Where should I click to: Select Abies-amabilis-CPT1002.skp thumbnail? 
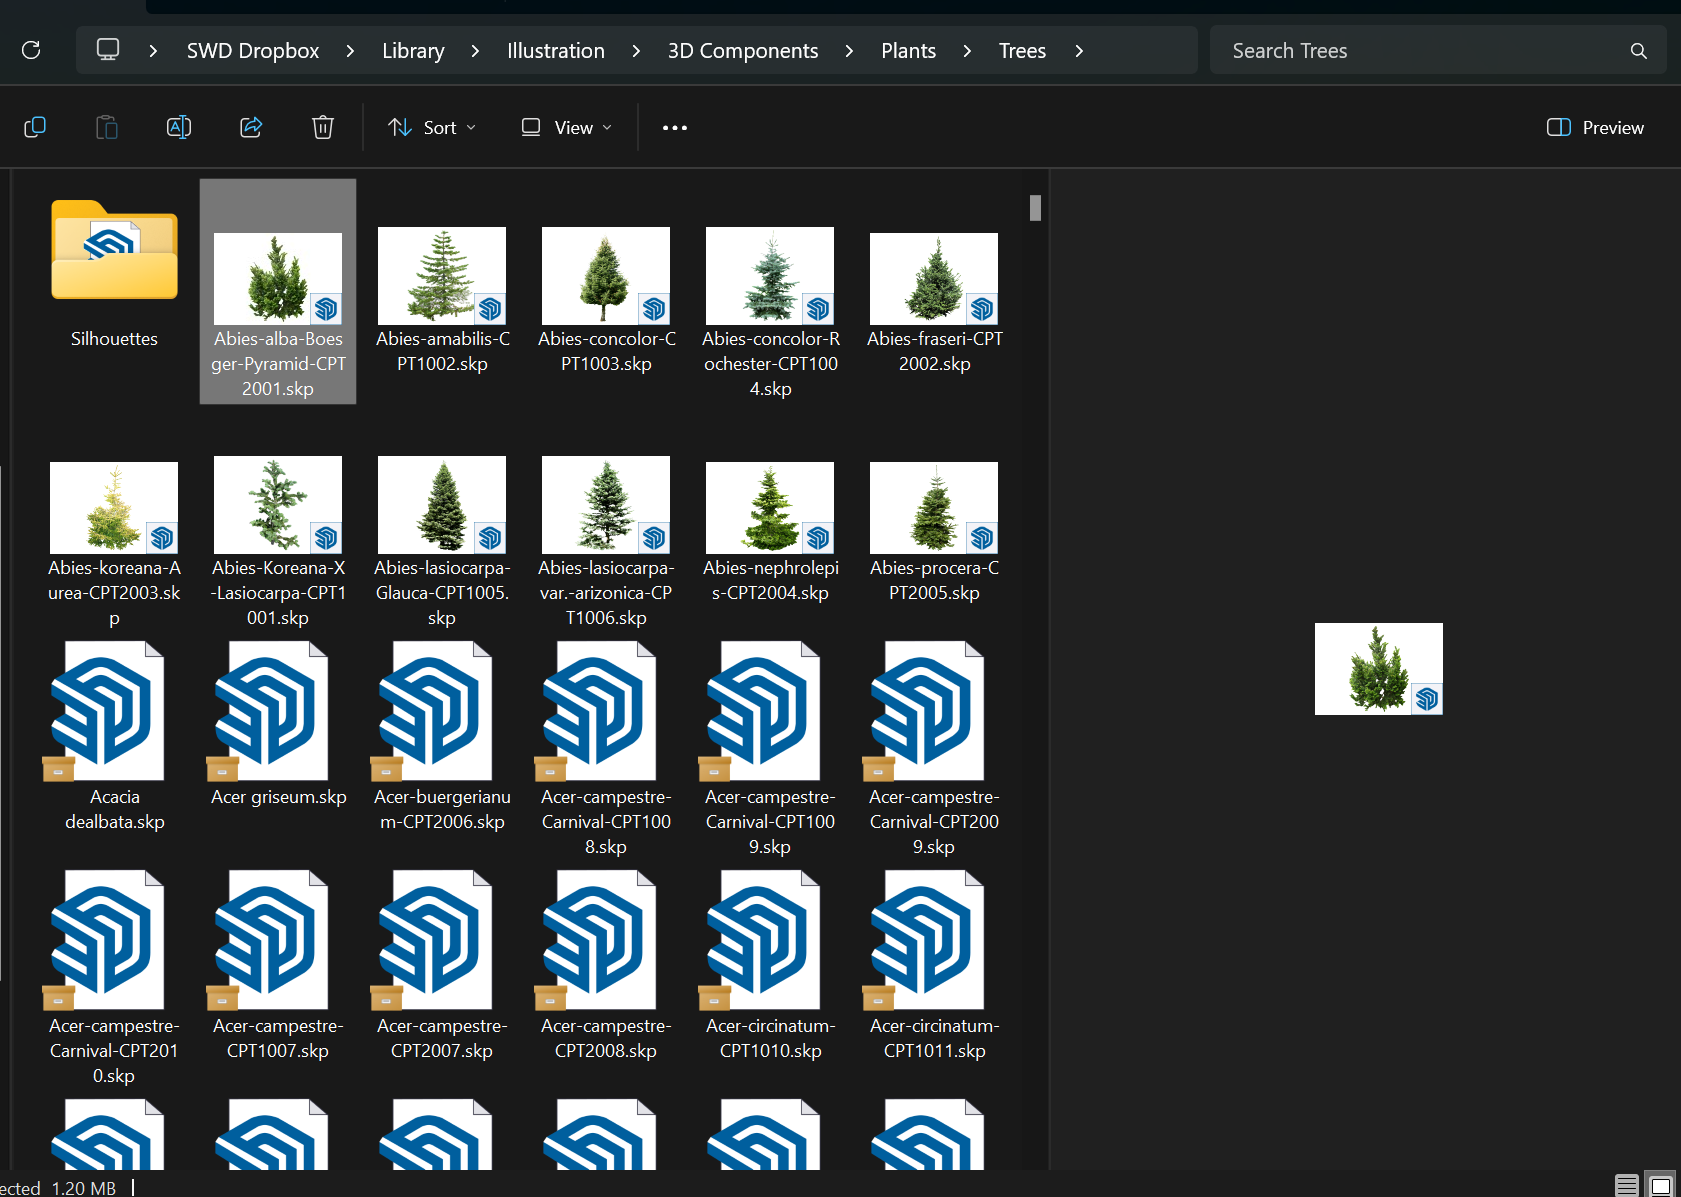[442, 275]
